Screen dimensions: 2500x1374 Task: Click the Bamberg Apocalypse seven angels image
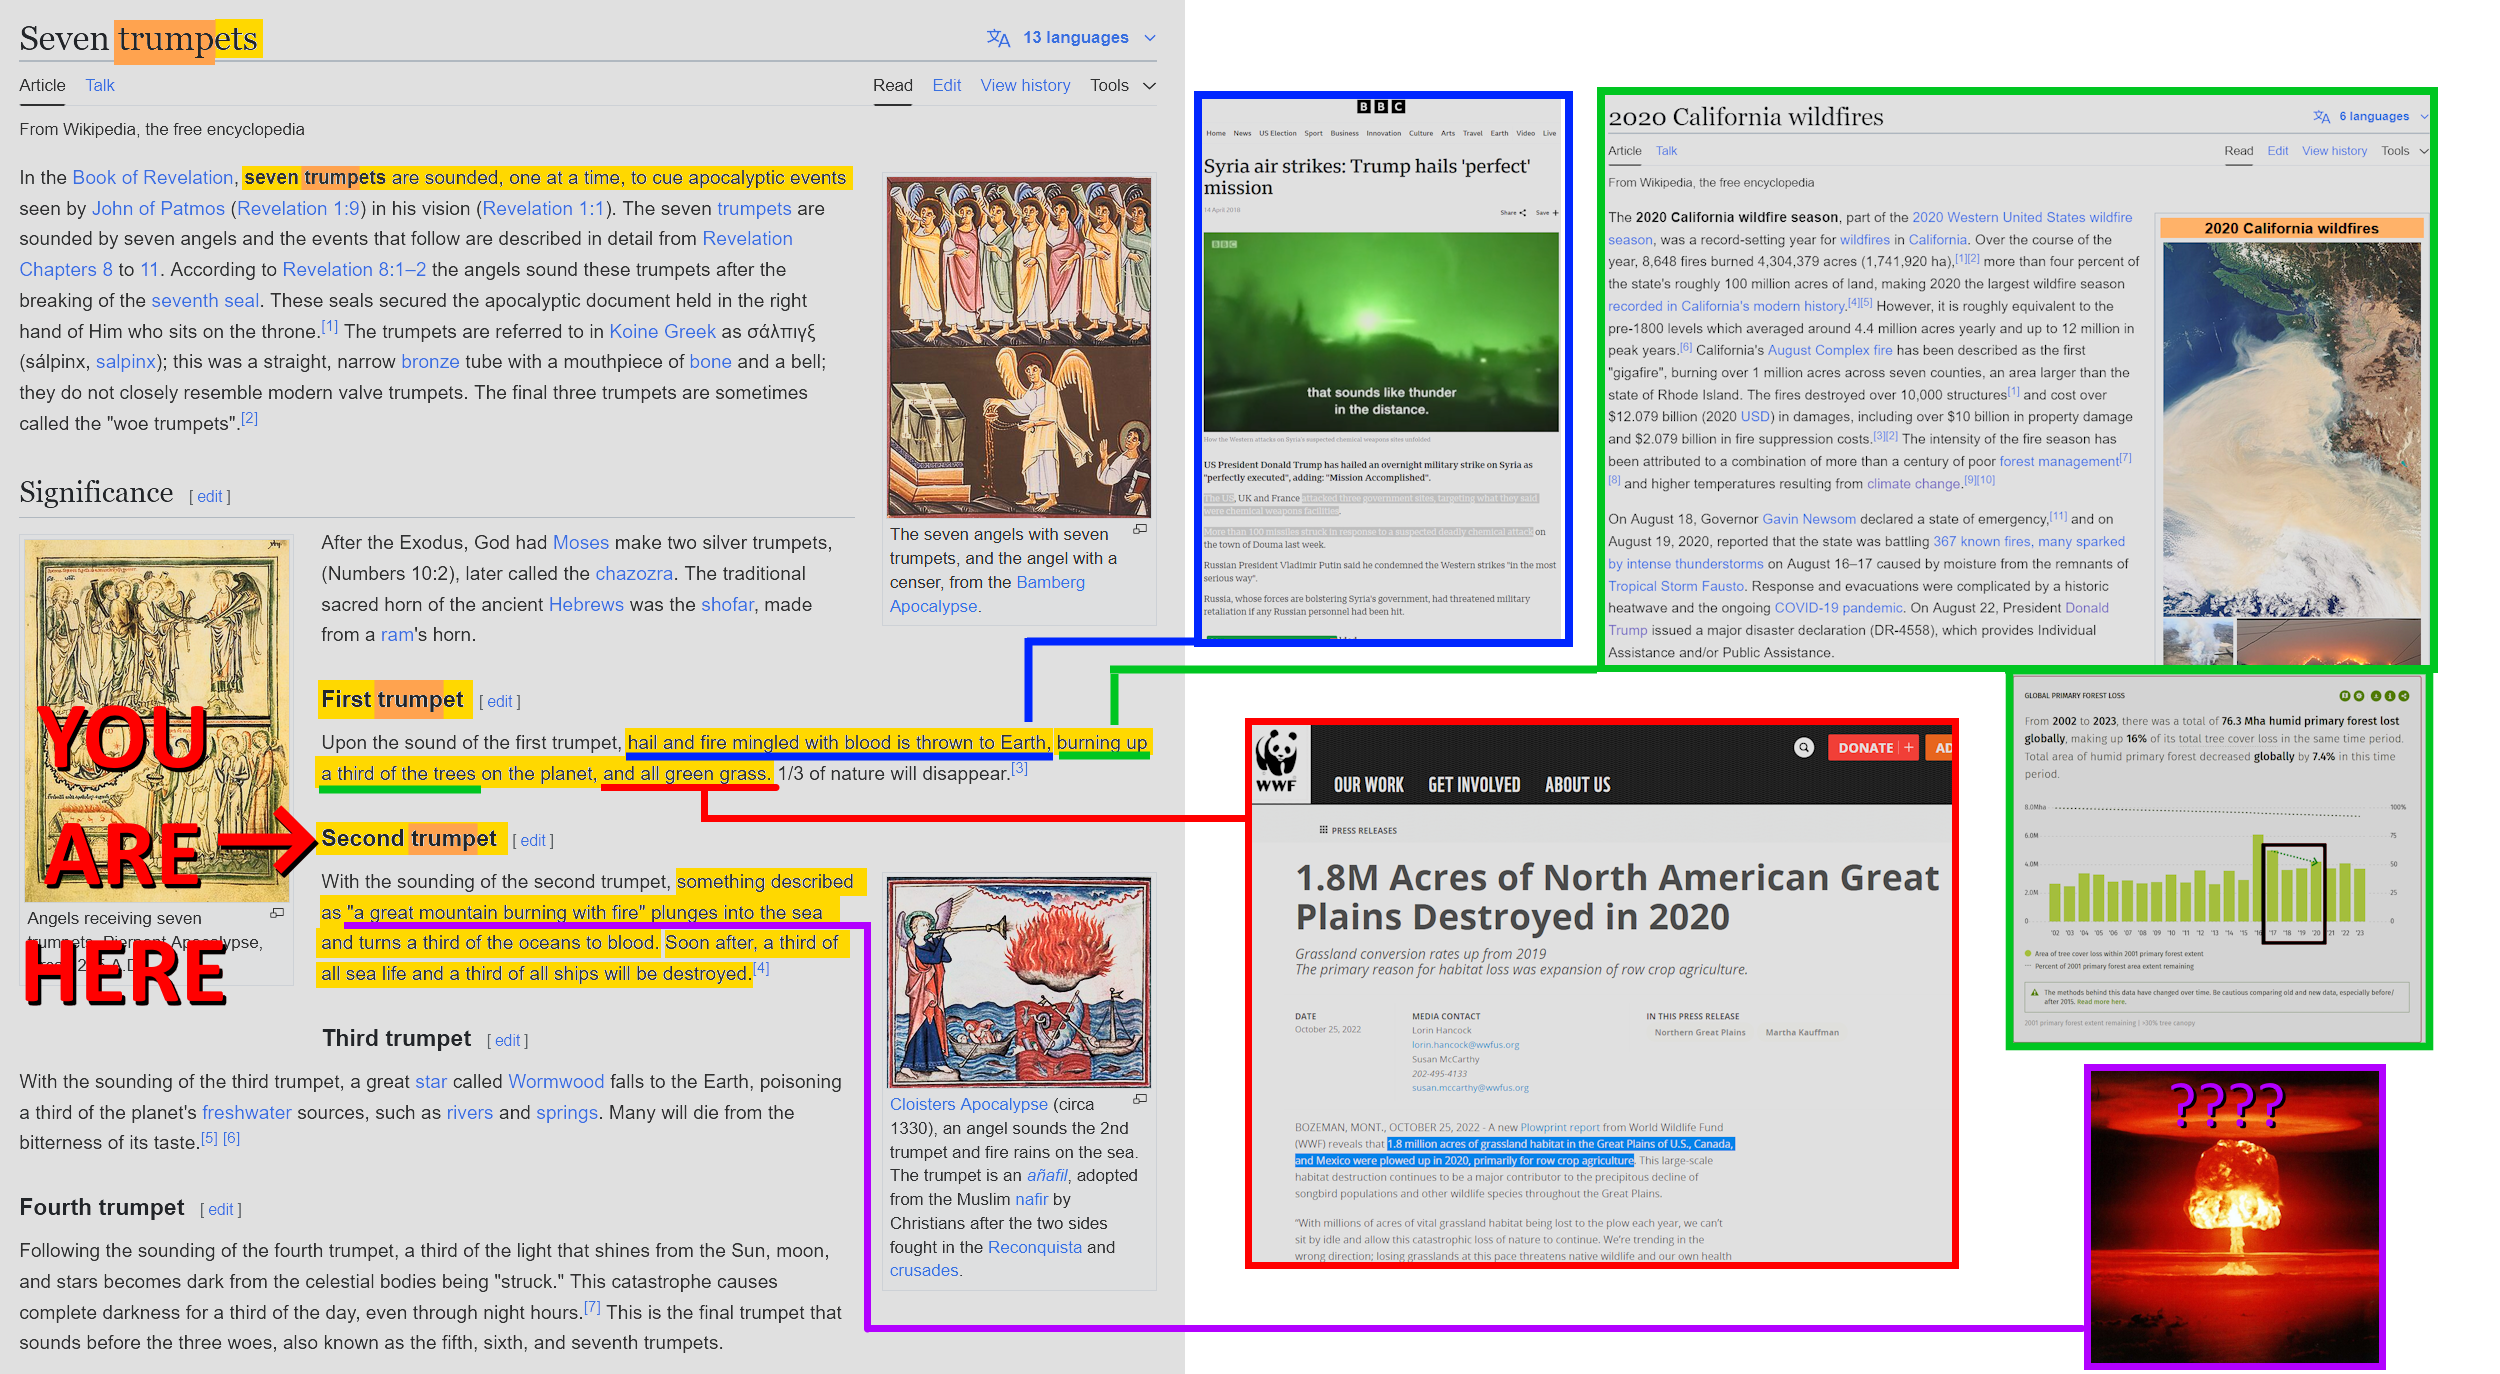(x=1019, y=347)
